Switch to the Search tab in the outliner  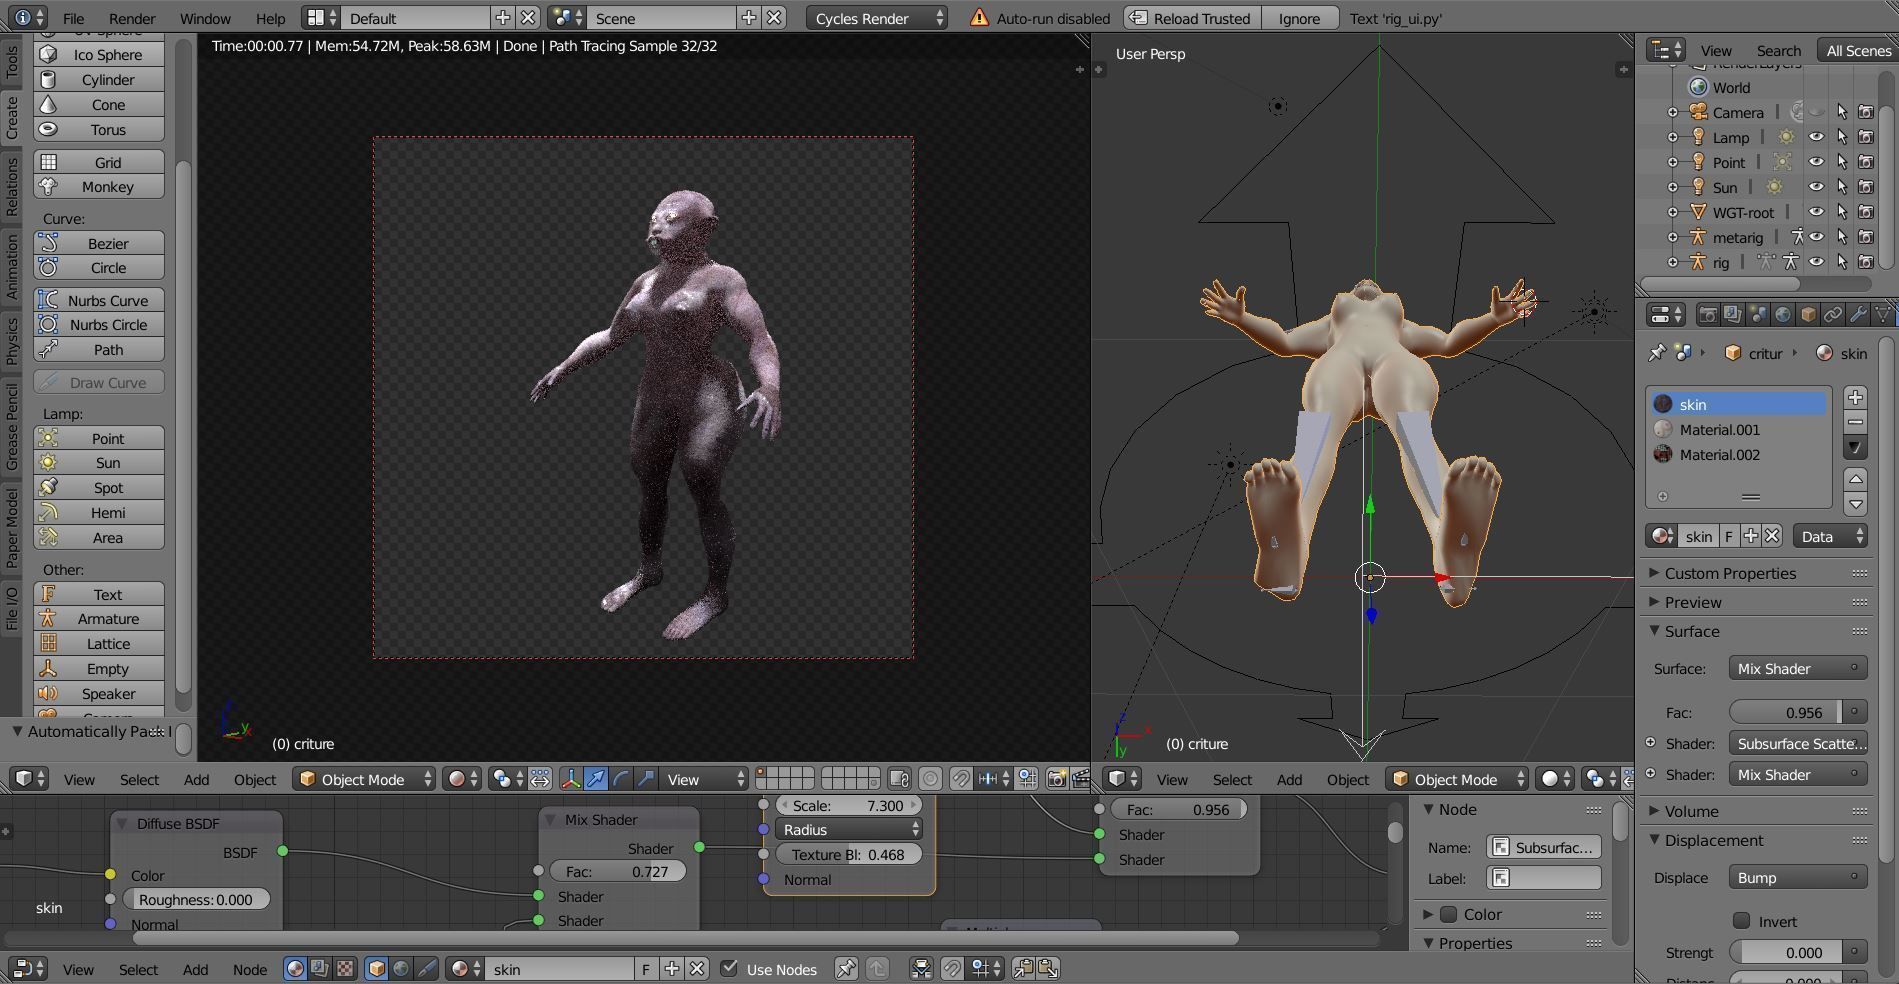click(x=1779, y=50)
